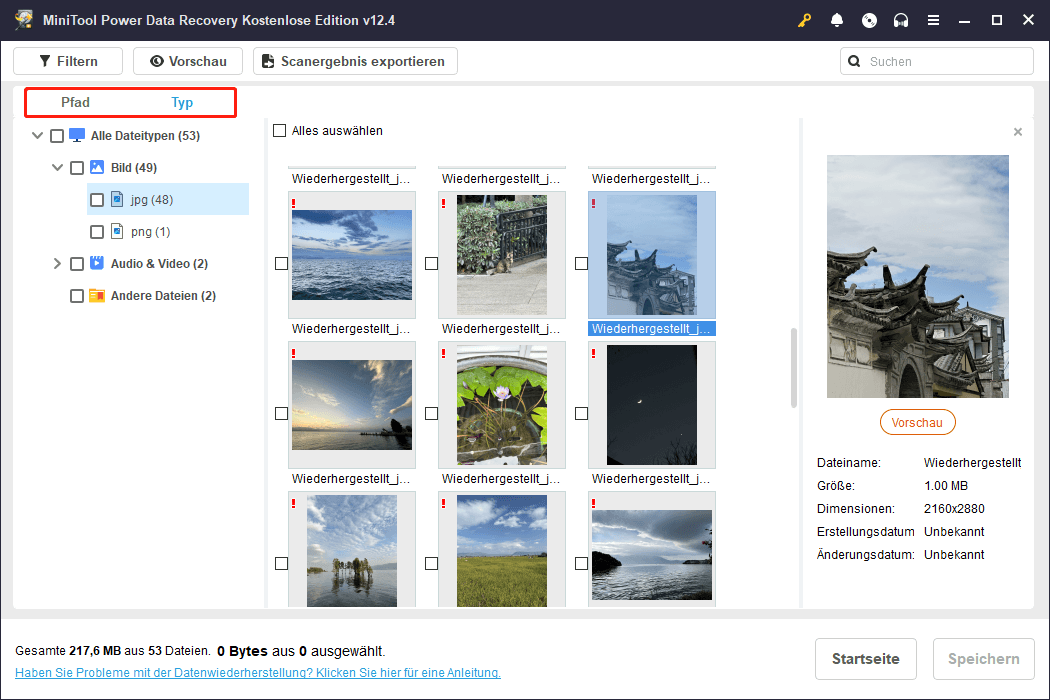Click the folder icon beside Andere Dateien
This screenshot has width=1050, height=700.
(97, 295)
